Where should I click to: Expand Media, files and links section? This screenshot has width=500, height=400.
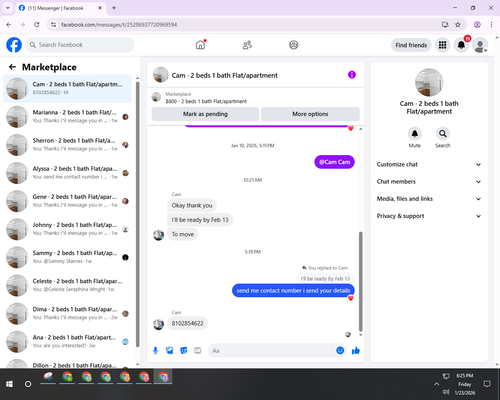click(x=429, y=199)
